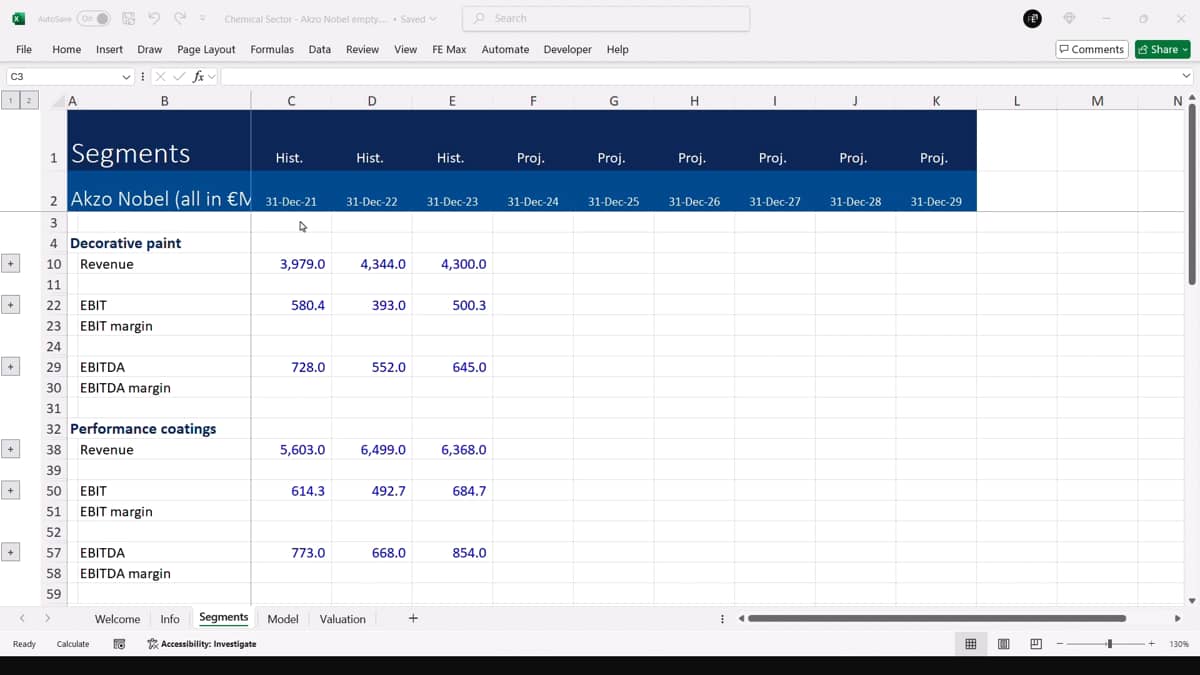This screenshot has width=1200, height=675.
Task: Click the previous sheet navigation arrow
Action: [22, 619]
